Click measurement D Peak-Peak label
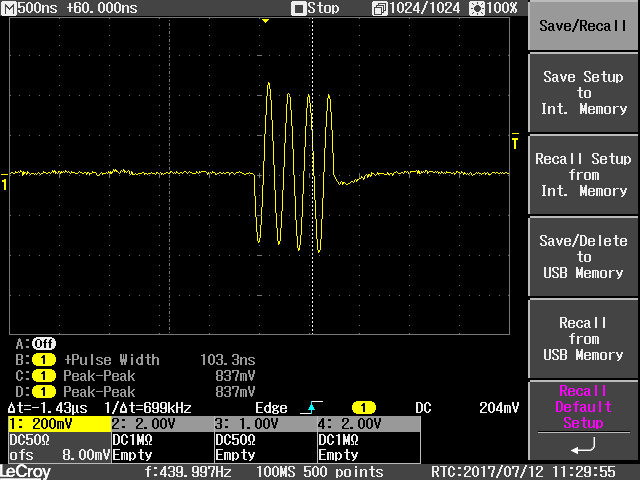640x480 pixels. (99, 392)
